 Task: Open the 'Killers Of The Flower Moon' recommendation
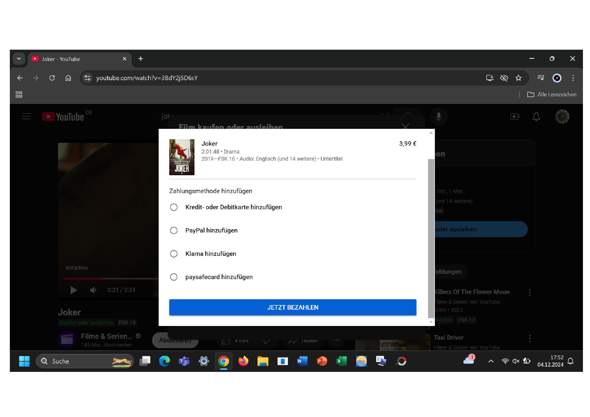pyautogui.click(x=472, y=292)
